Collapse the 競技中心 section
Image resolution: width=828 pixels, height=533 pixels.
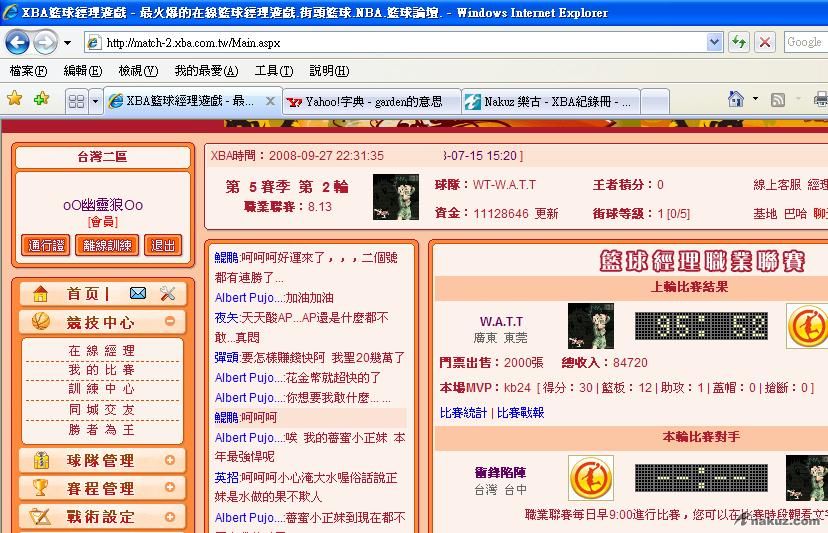click(170, 322)
